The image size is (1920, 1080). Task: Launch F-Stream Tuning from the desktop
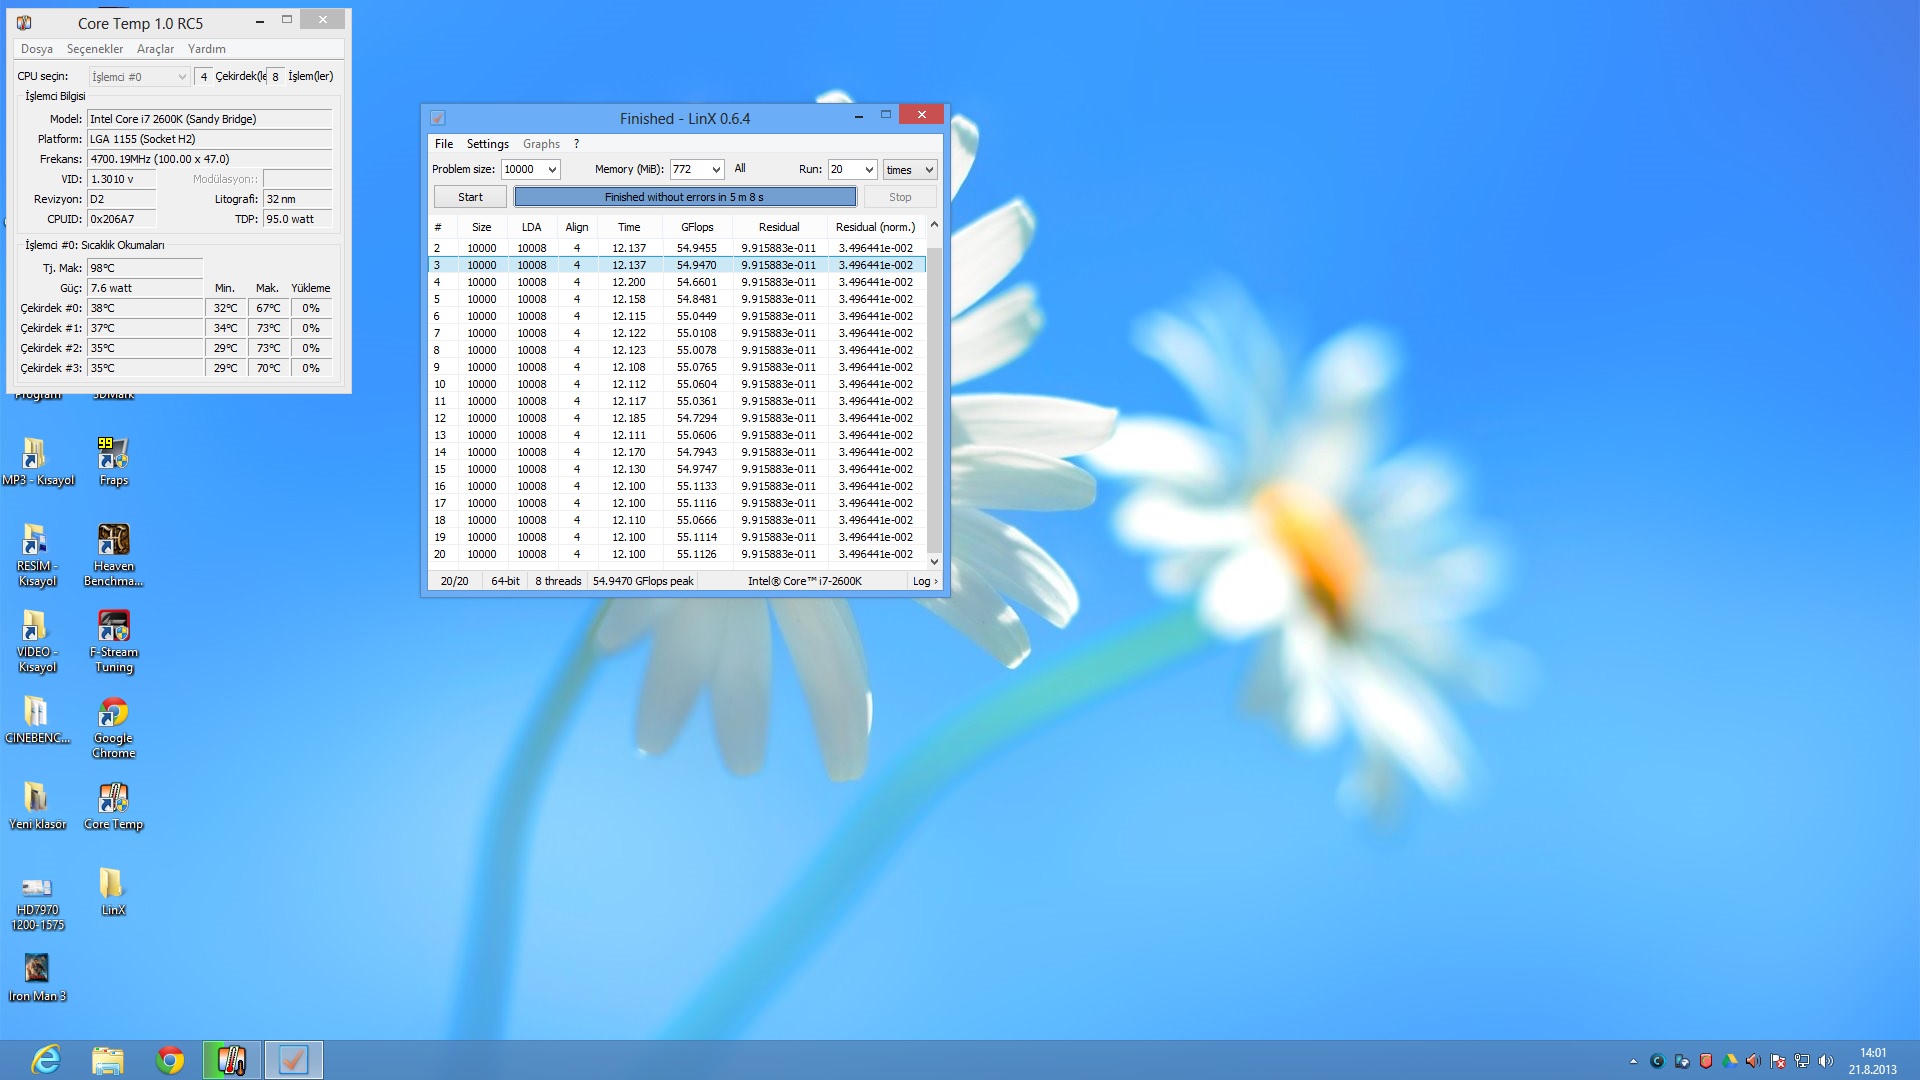(x=113, y=640)
